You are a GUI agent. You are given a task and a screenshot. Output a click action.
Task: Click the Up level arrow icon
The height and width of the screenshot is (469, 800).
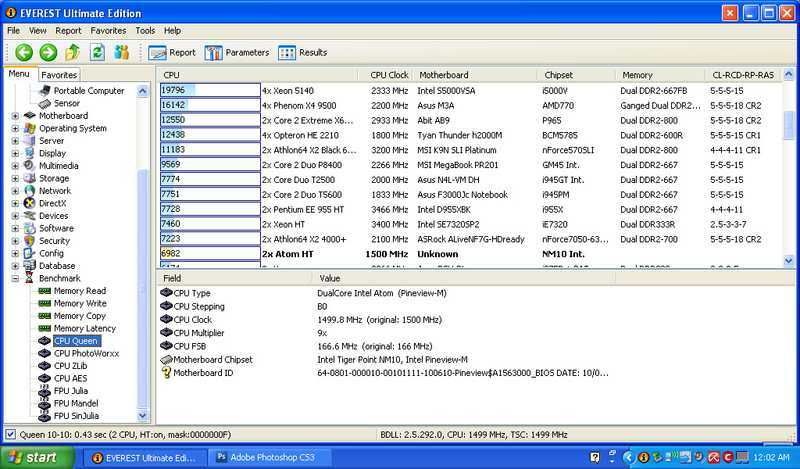(x=72, y=52)
